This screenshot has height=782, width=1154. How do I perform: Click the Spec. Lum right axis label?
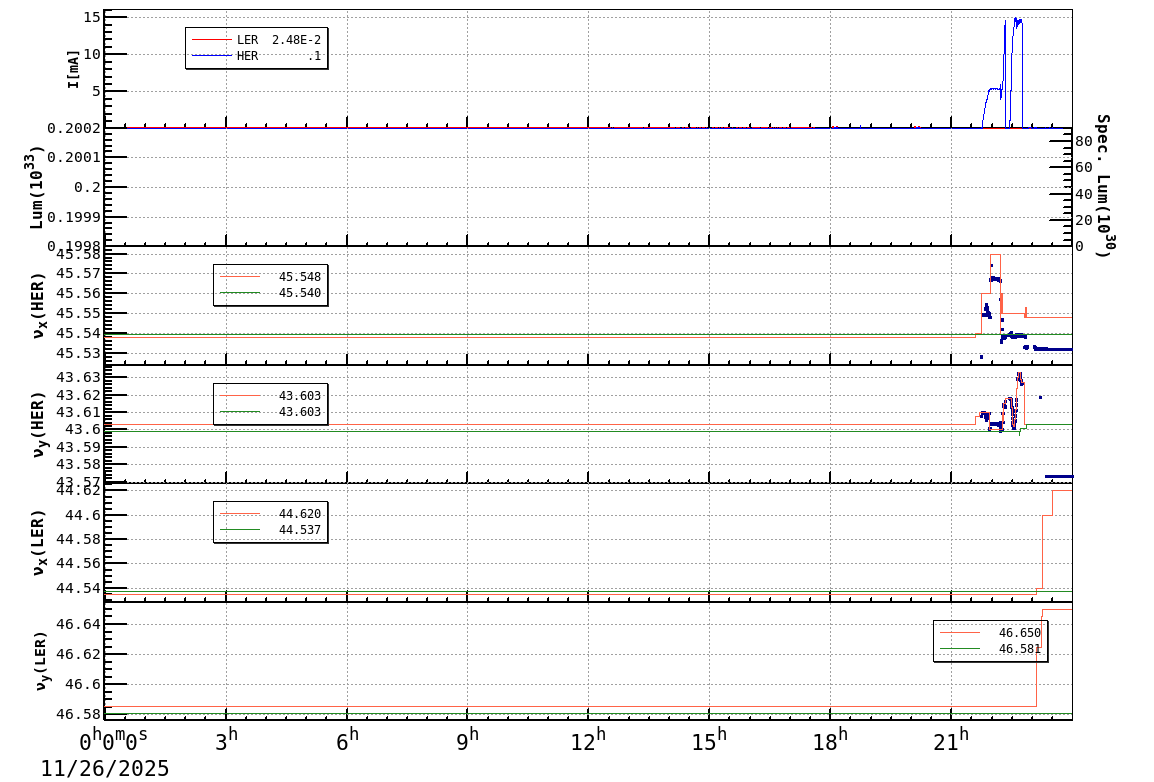[1102, 185]
